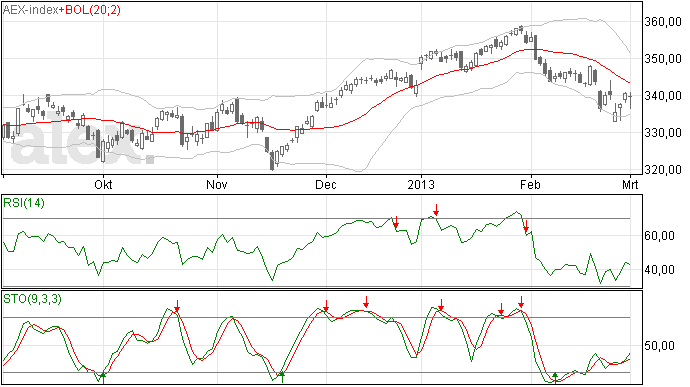Click the 330,00 price axis value

pyautogui.click(x=663, y=133)
